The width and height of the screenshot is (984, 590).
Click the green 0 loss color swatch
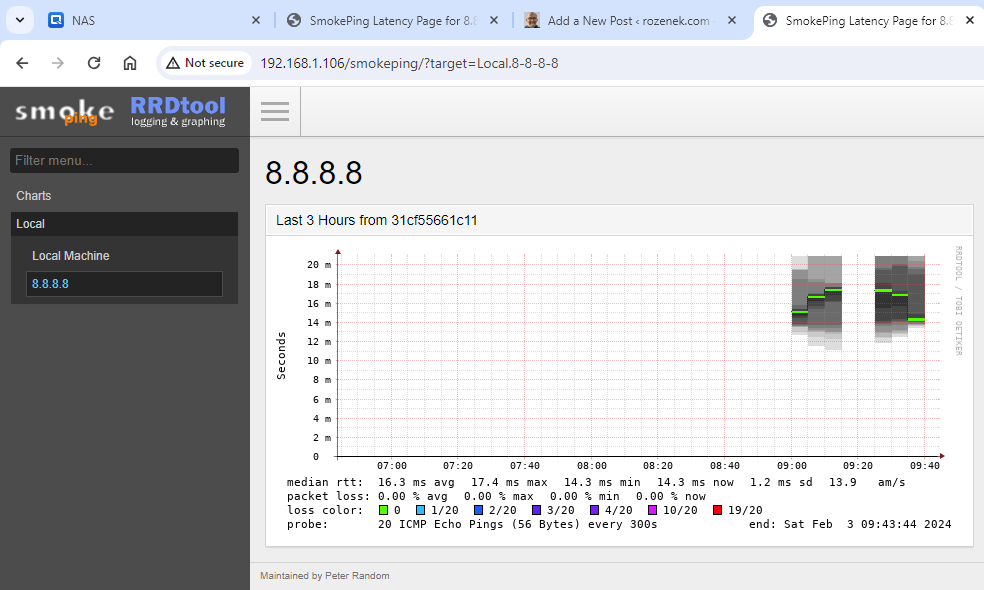pyautogui.click(x=383, y=510)
